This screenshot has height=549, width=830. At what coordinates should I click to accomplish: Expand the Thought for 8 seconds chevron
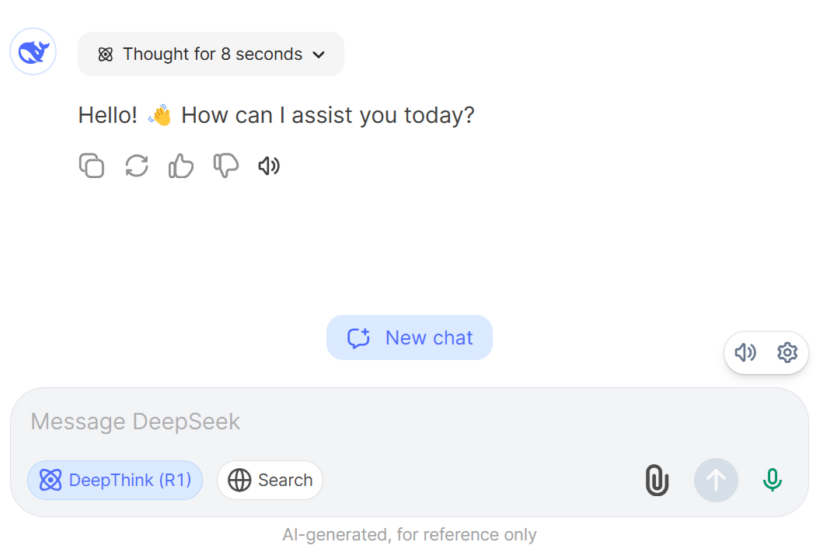click(319, 55)
